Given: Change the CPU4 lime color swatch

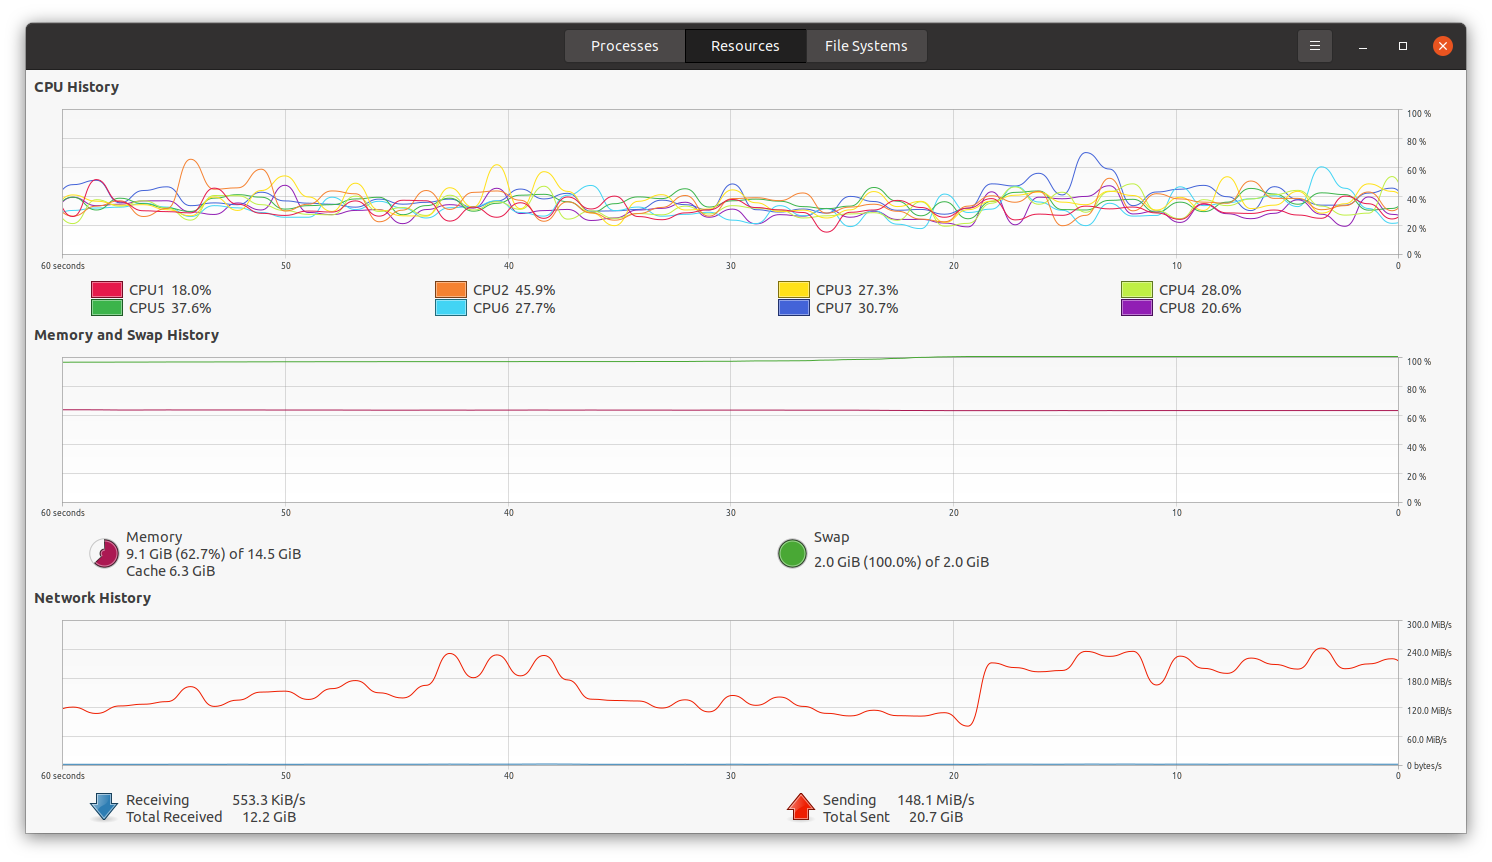Looking at the screenshot, I should click(1137, 290).
